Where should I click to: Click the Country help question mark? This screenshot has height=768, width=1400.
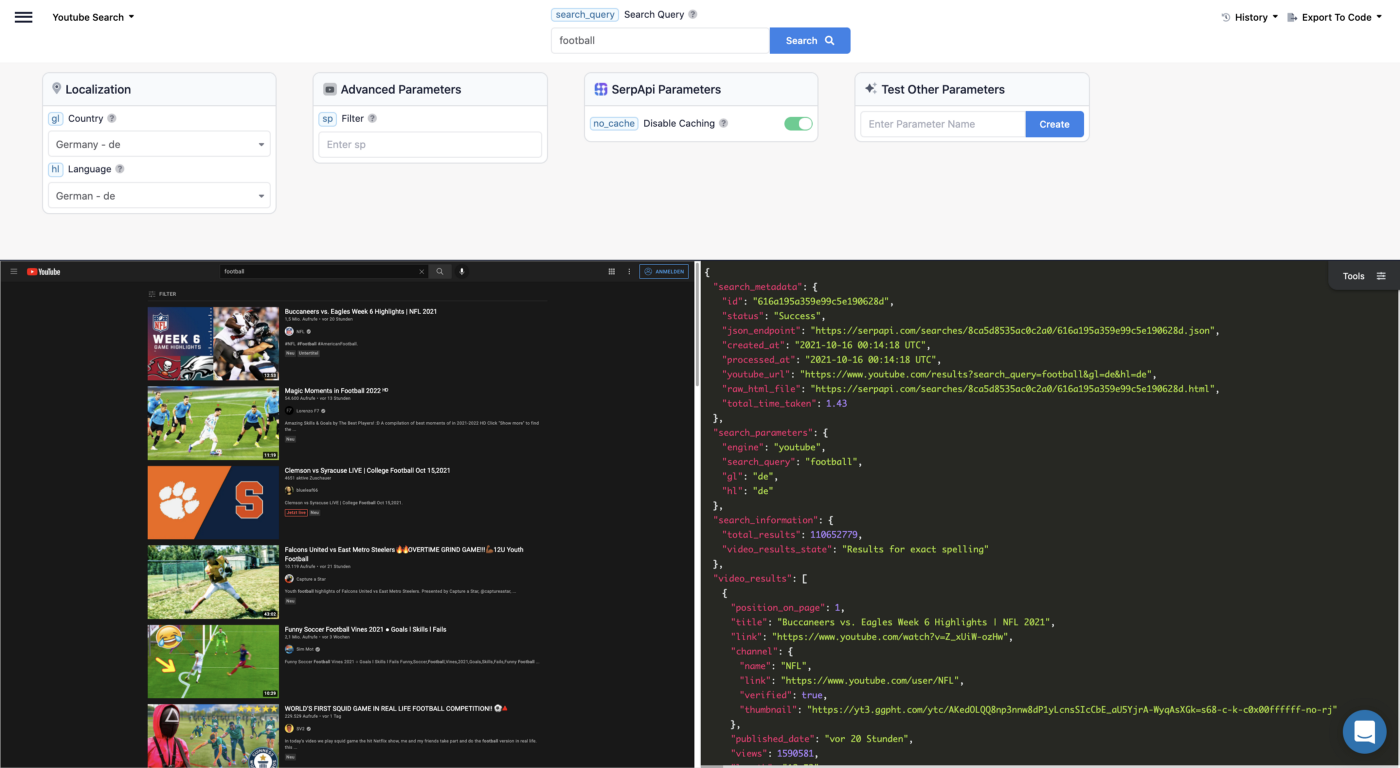pos(112,118)
